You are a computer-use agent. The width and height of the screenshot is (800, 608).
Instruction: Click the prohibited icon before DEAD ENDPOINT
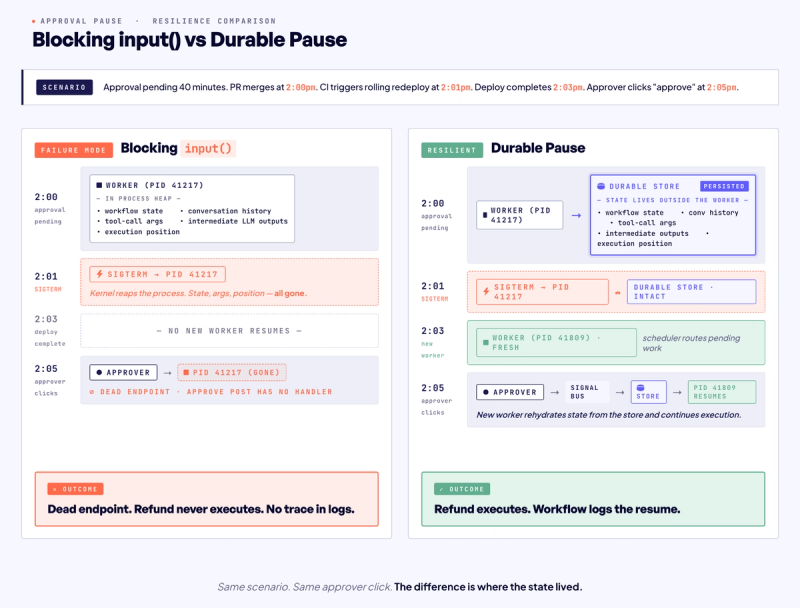click(x=92, y=392)
